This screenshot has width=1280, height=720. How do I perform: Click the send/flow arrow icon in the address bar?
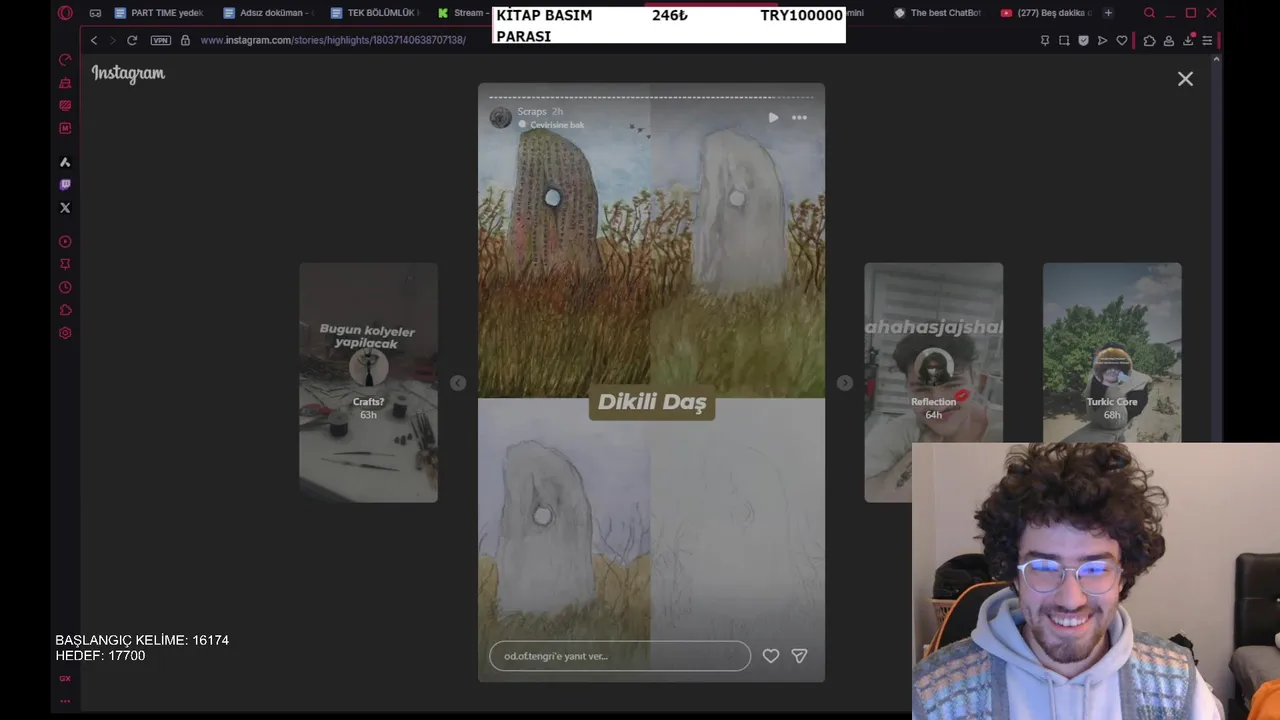1102,40
